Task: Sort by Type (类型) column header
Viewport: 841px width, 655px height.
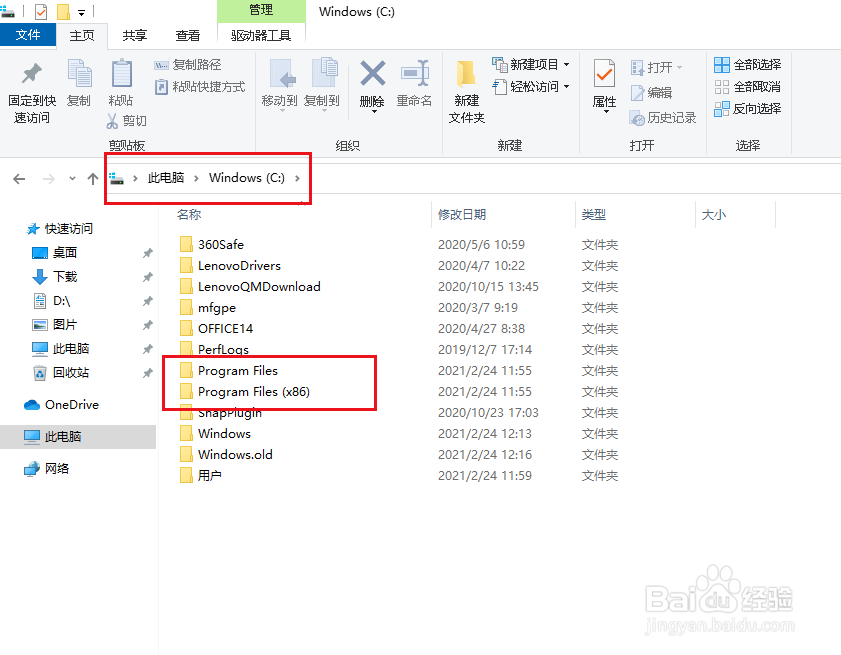Action: click(x=594, y=215)
